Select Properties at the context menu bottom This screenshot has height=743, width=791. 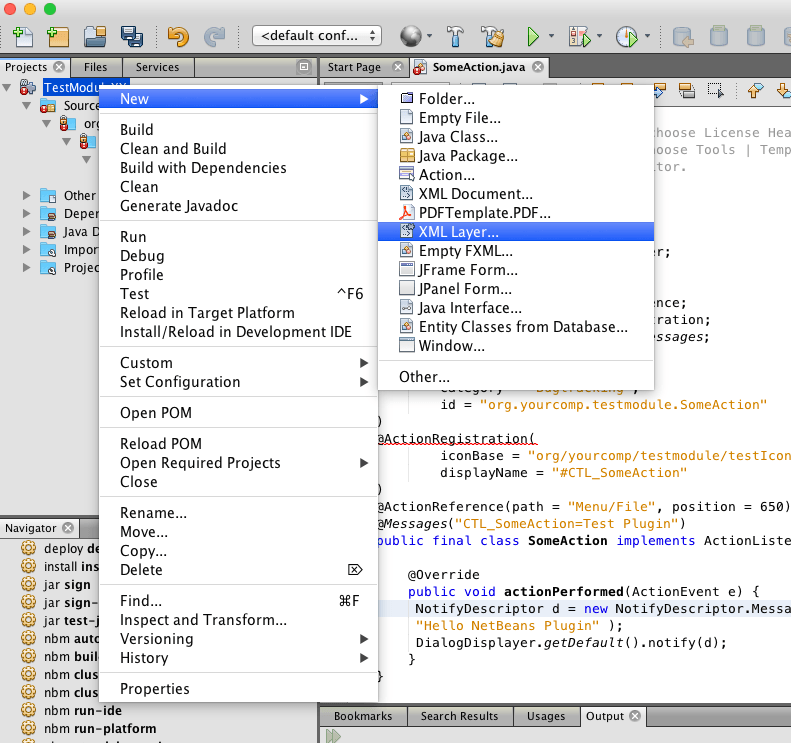click(x=155, y=689)
